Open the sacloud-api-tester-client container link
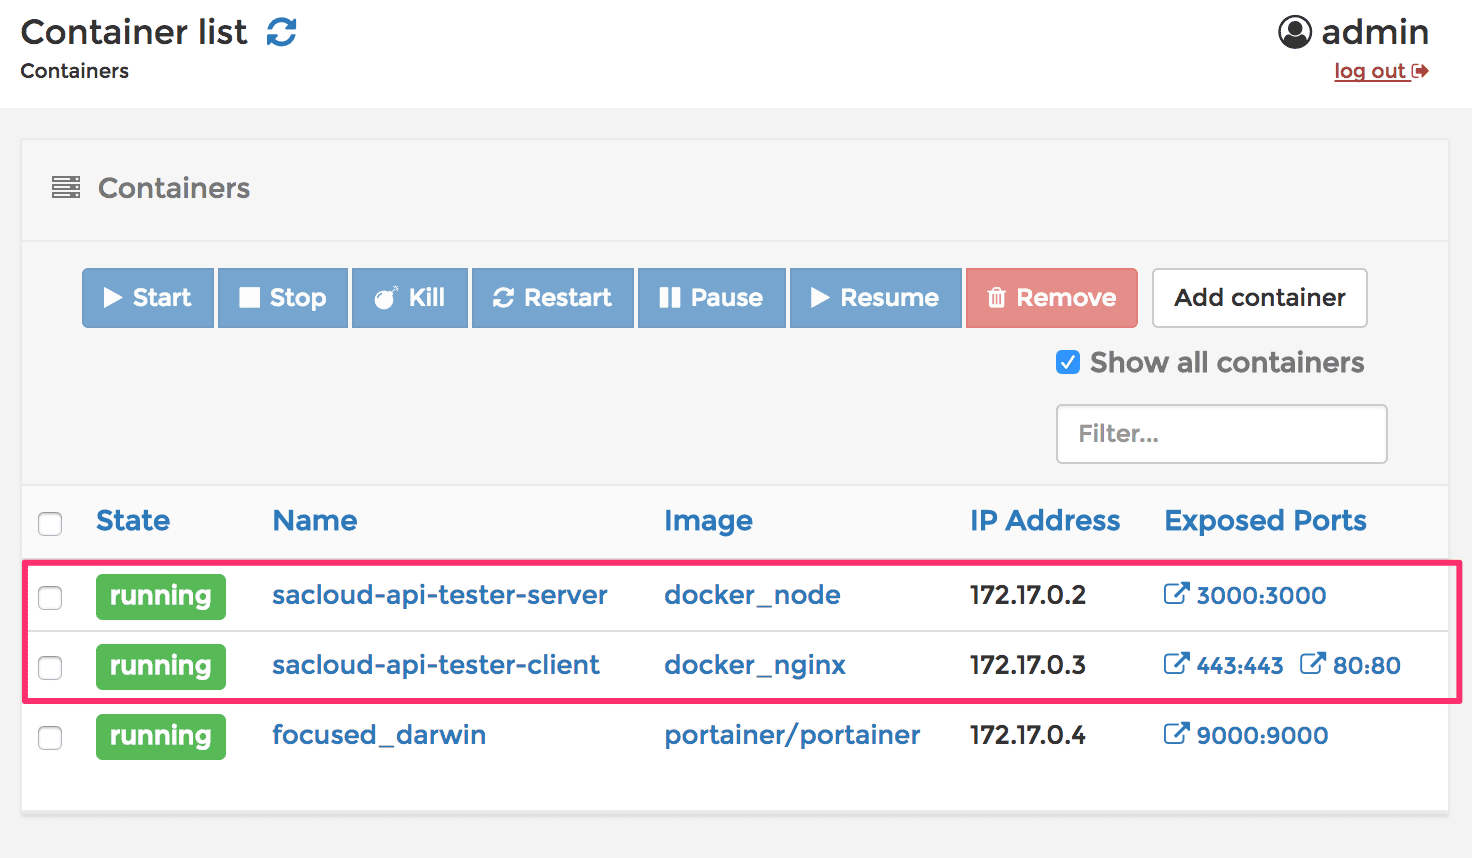 436,665
